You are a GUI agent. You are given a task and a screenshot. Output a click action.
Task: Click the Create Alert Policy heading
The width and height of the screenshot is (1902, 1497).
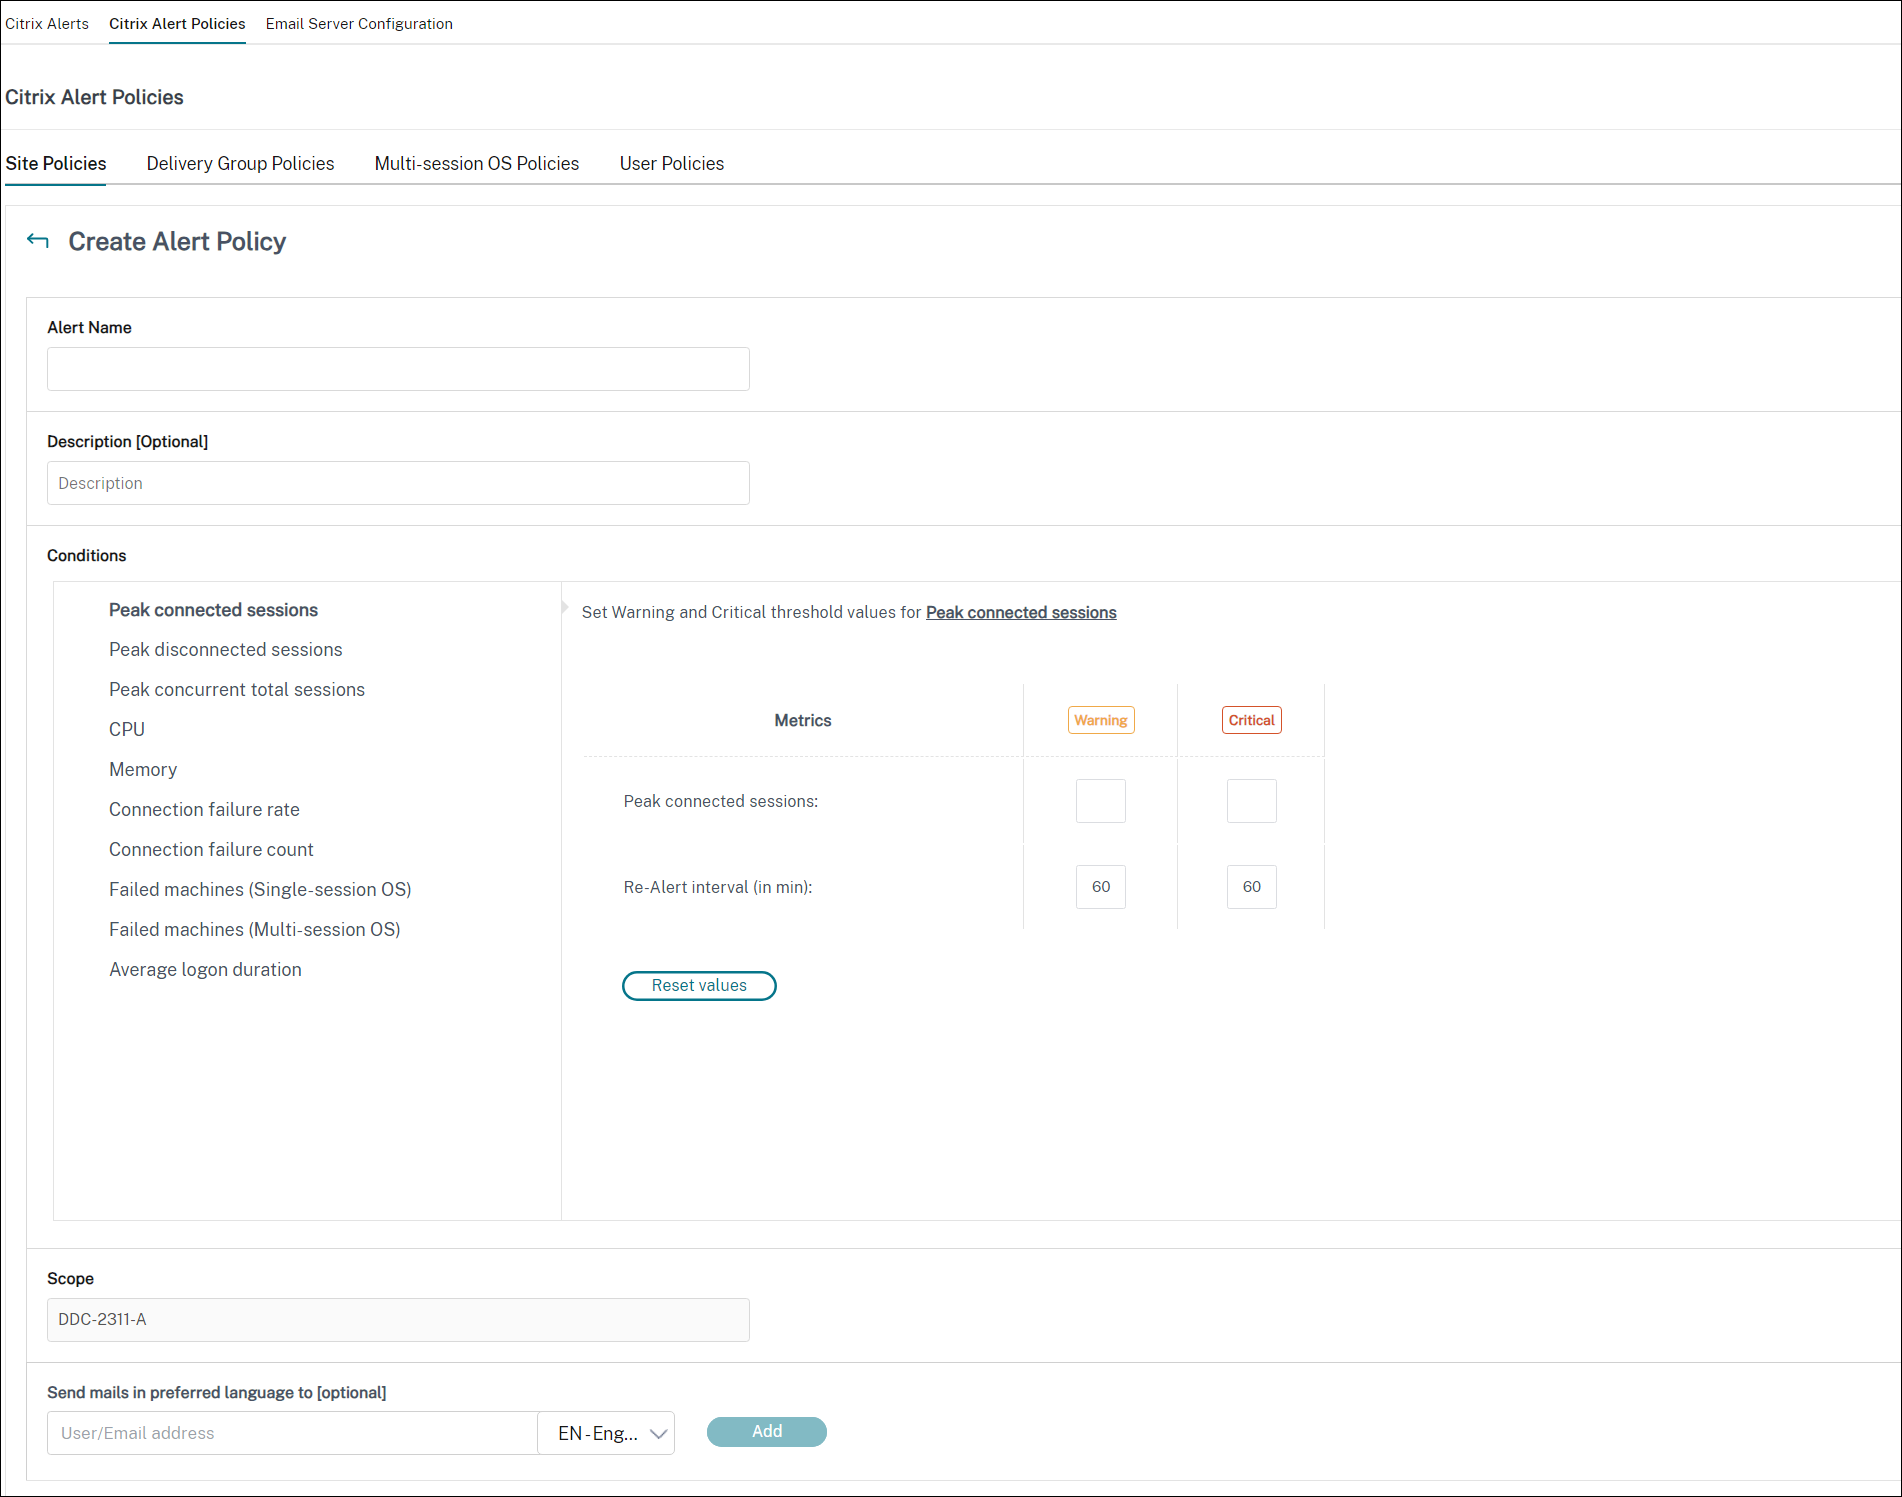coord(177,241)
